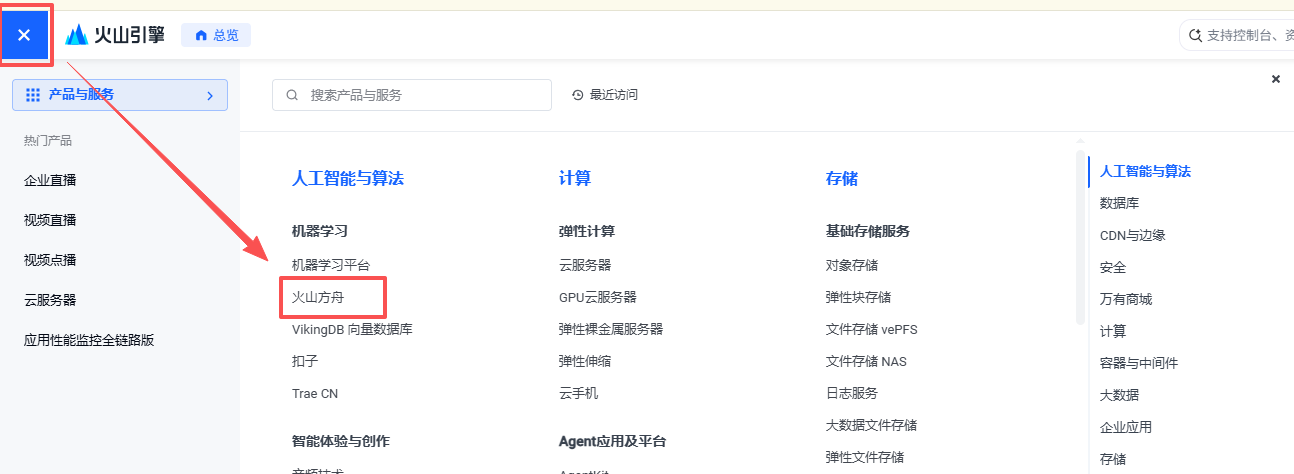The height and width of the screenshot is (474, 1294).
Task: Open GPU云服务器
Action: pyautogui.click(x=598, y=297)
